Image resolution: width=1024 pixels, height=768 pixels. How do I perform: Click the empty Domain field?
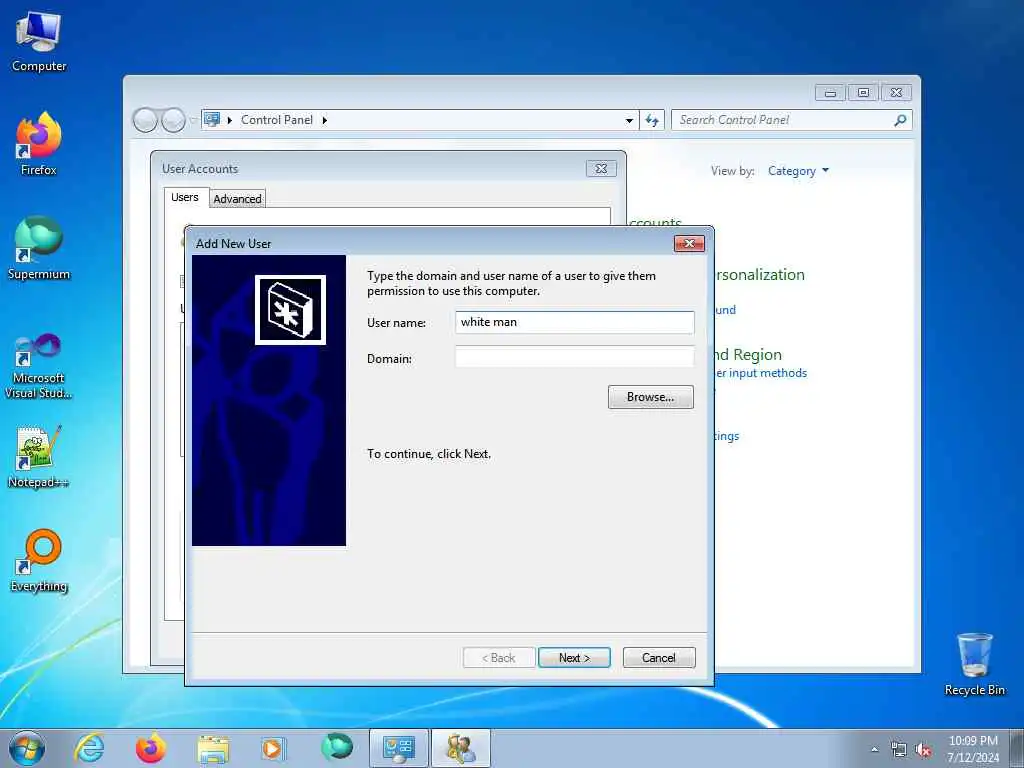point(575,357)
